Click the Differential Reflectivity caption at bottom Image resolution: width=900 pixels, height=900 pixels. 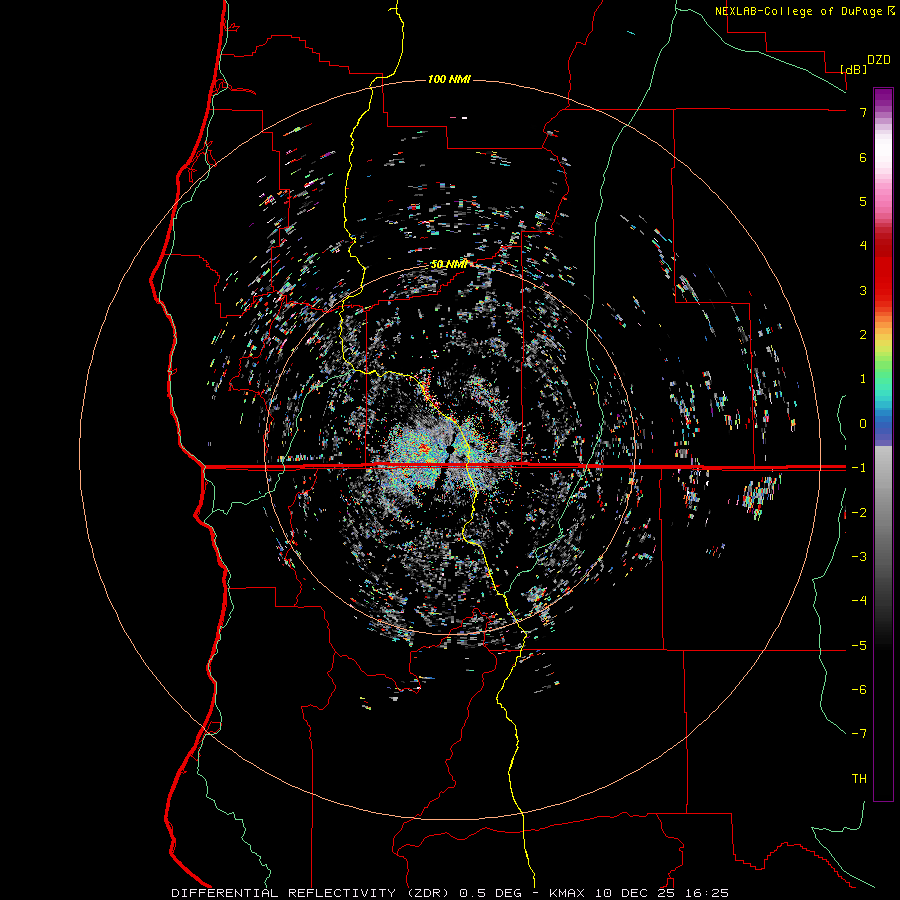(450, 893)
